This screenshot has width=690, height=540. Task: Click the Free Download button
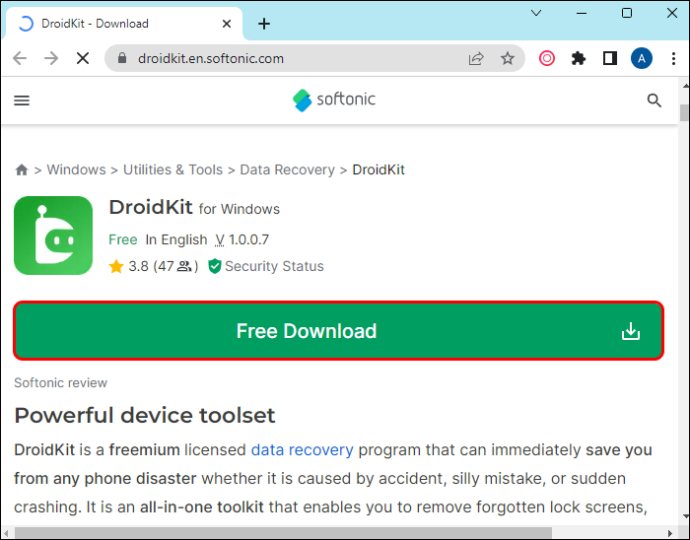338,331
